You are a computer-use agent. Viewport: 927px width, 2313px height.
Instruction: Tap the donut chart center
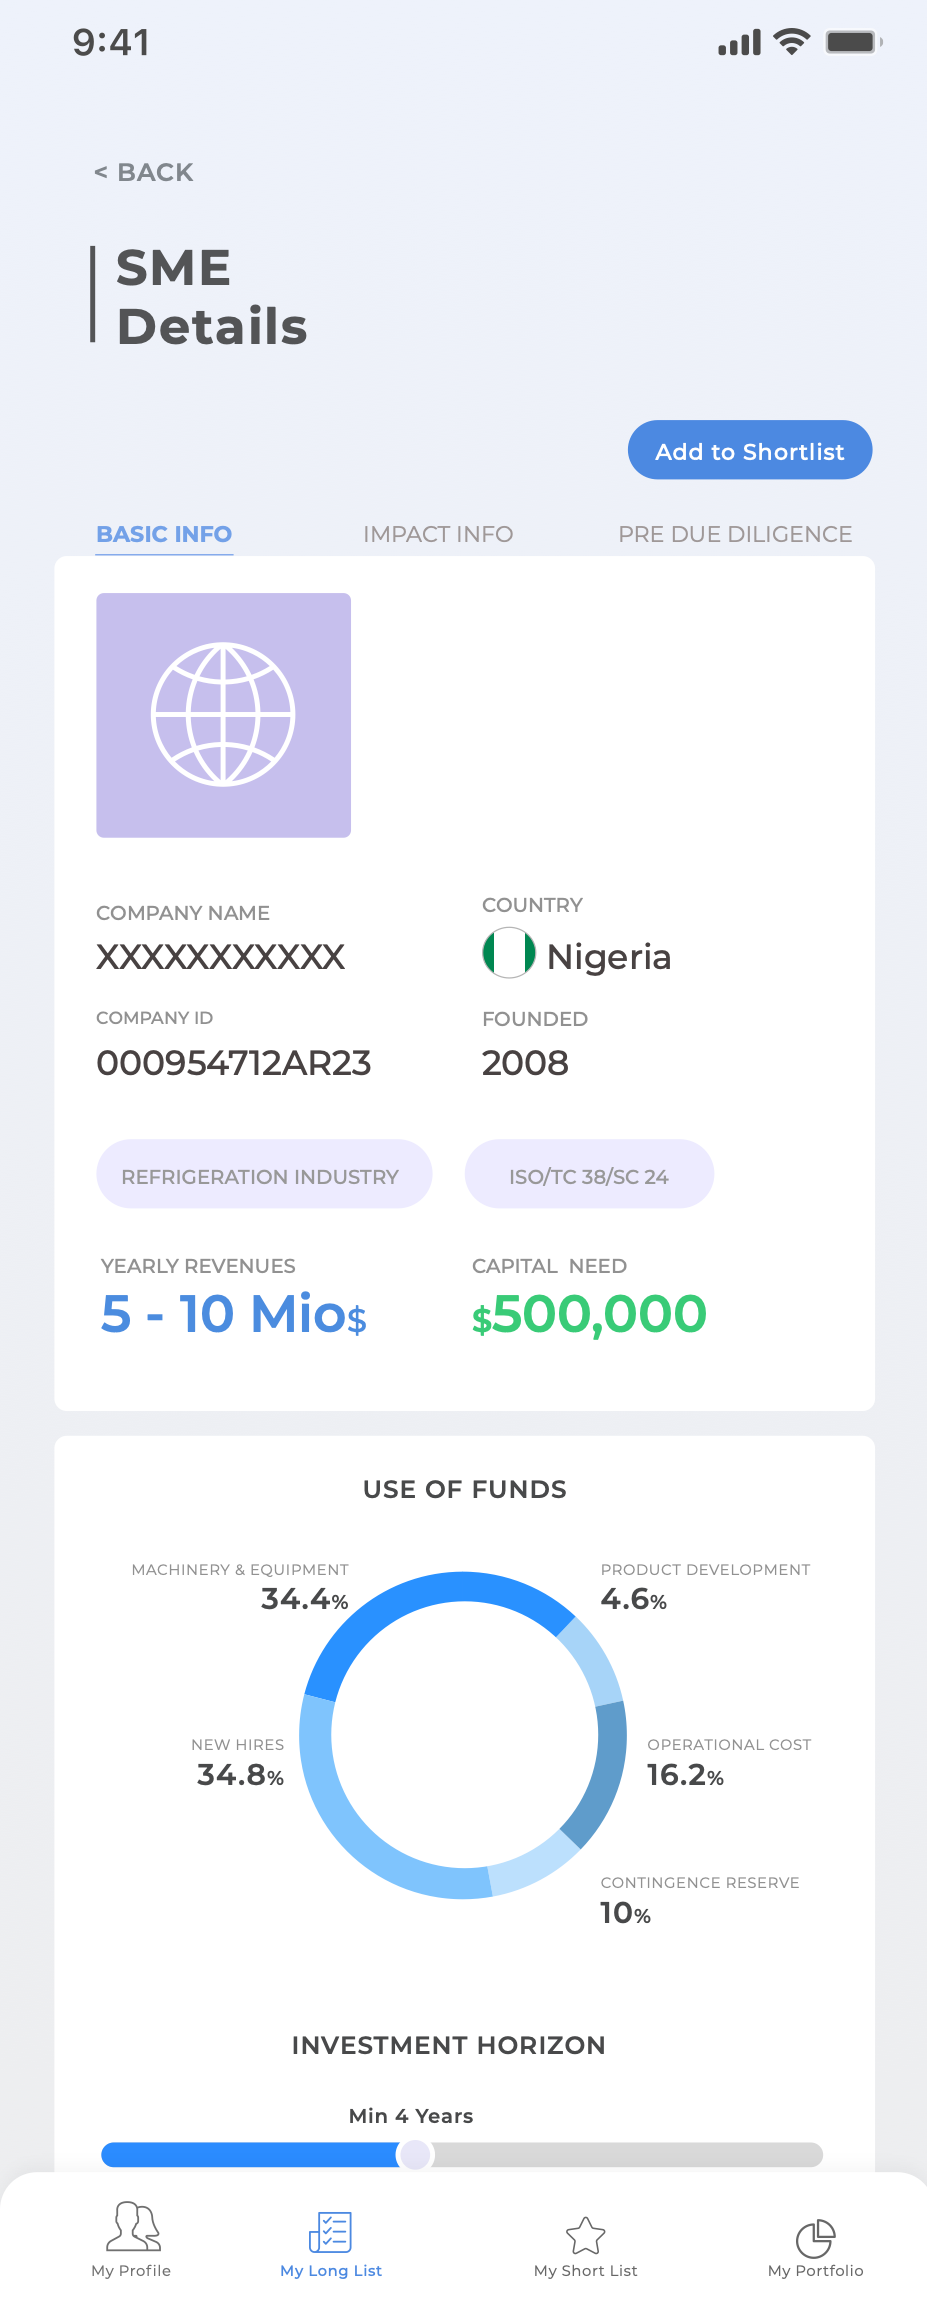pyautogui.click(x=464, y=1735)
